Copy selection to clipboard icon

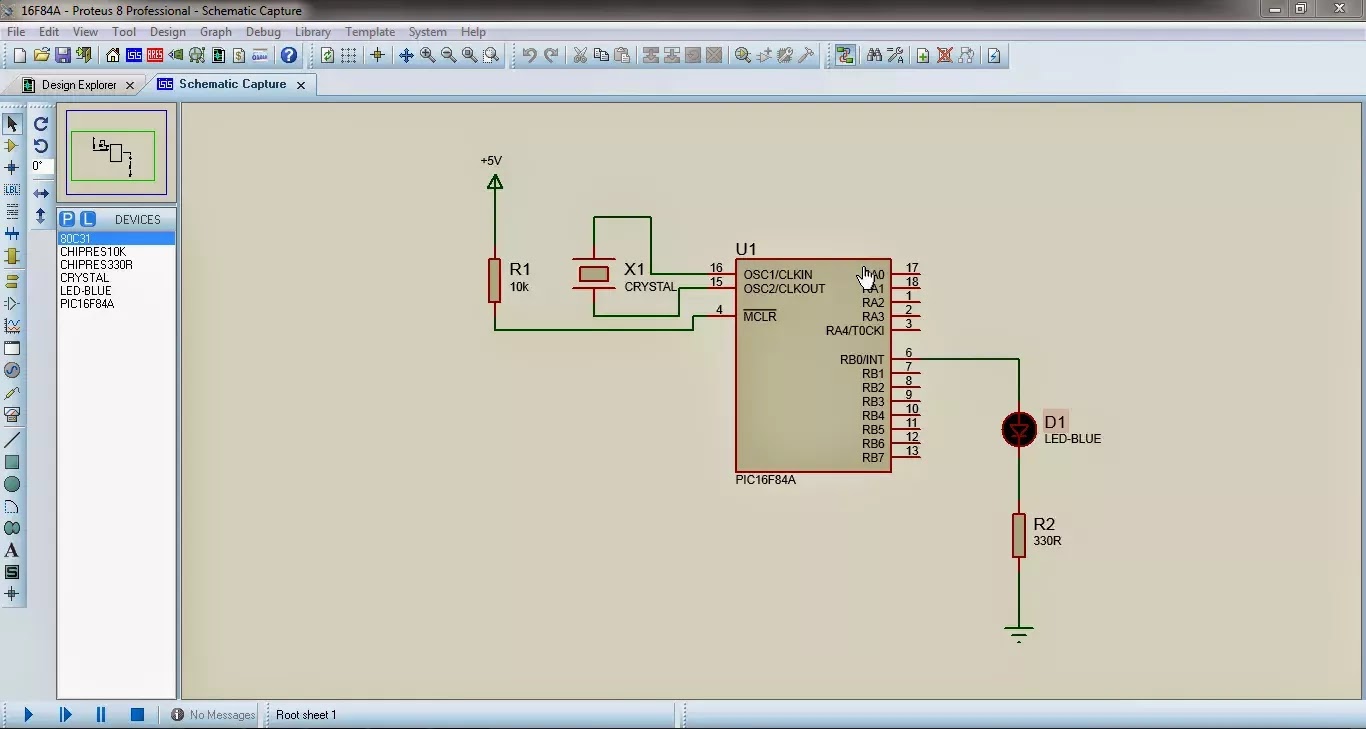tap(601, 55)
